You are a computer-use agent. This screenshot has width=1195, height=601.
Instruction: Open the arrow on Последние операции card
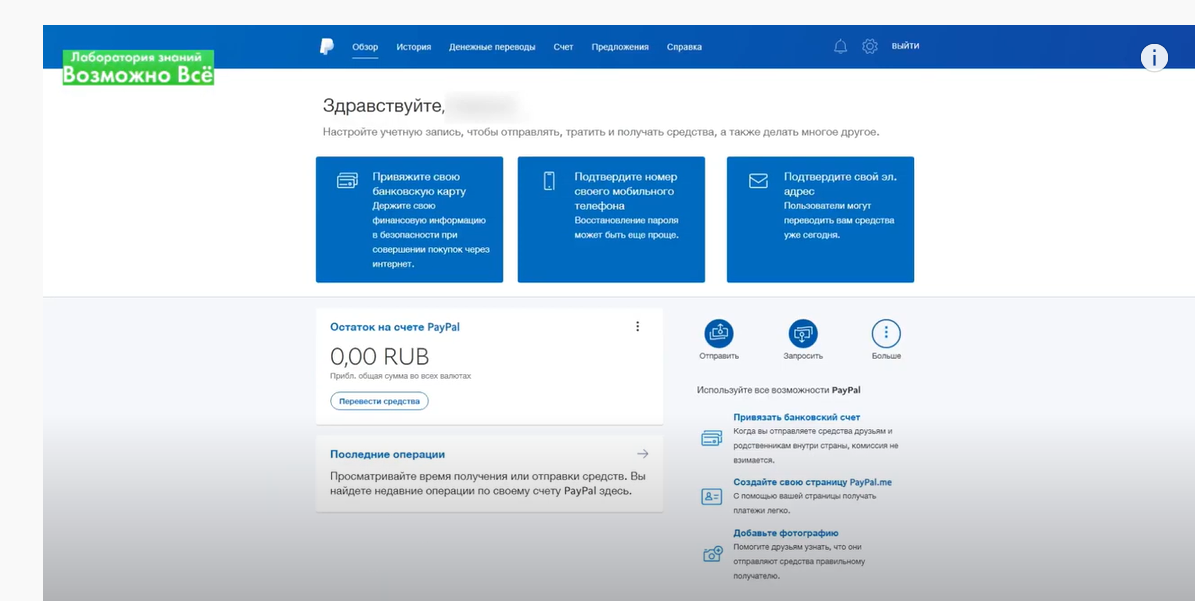click(642, 454)
